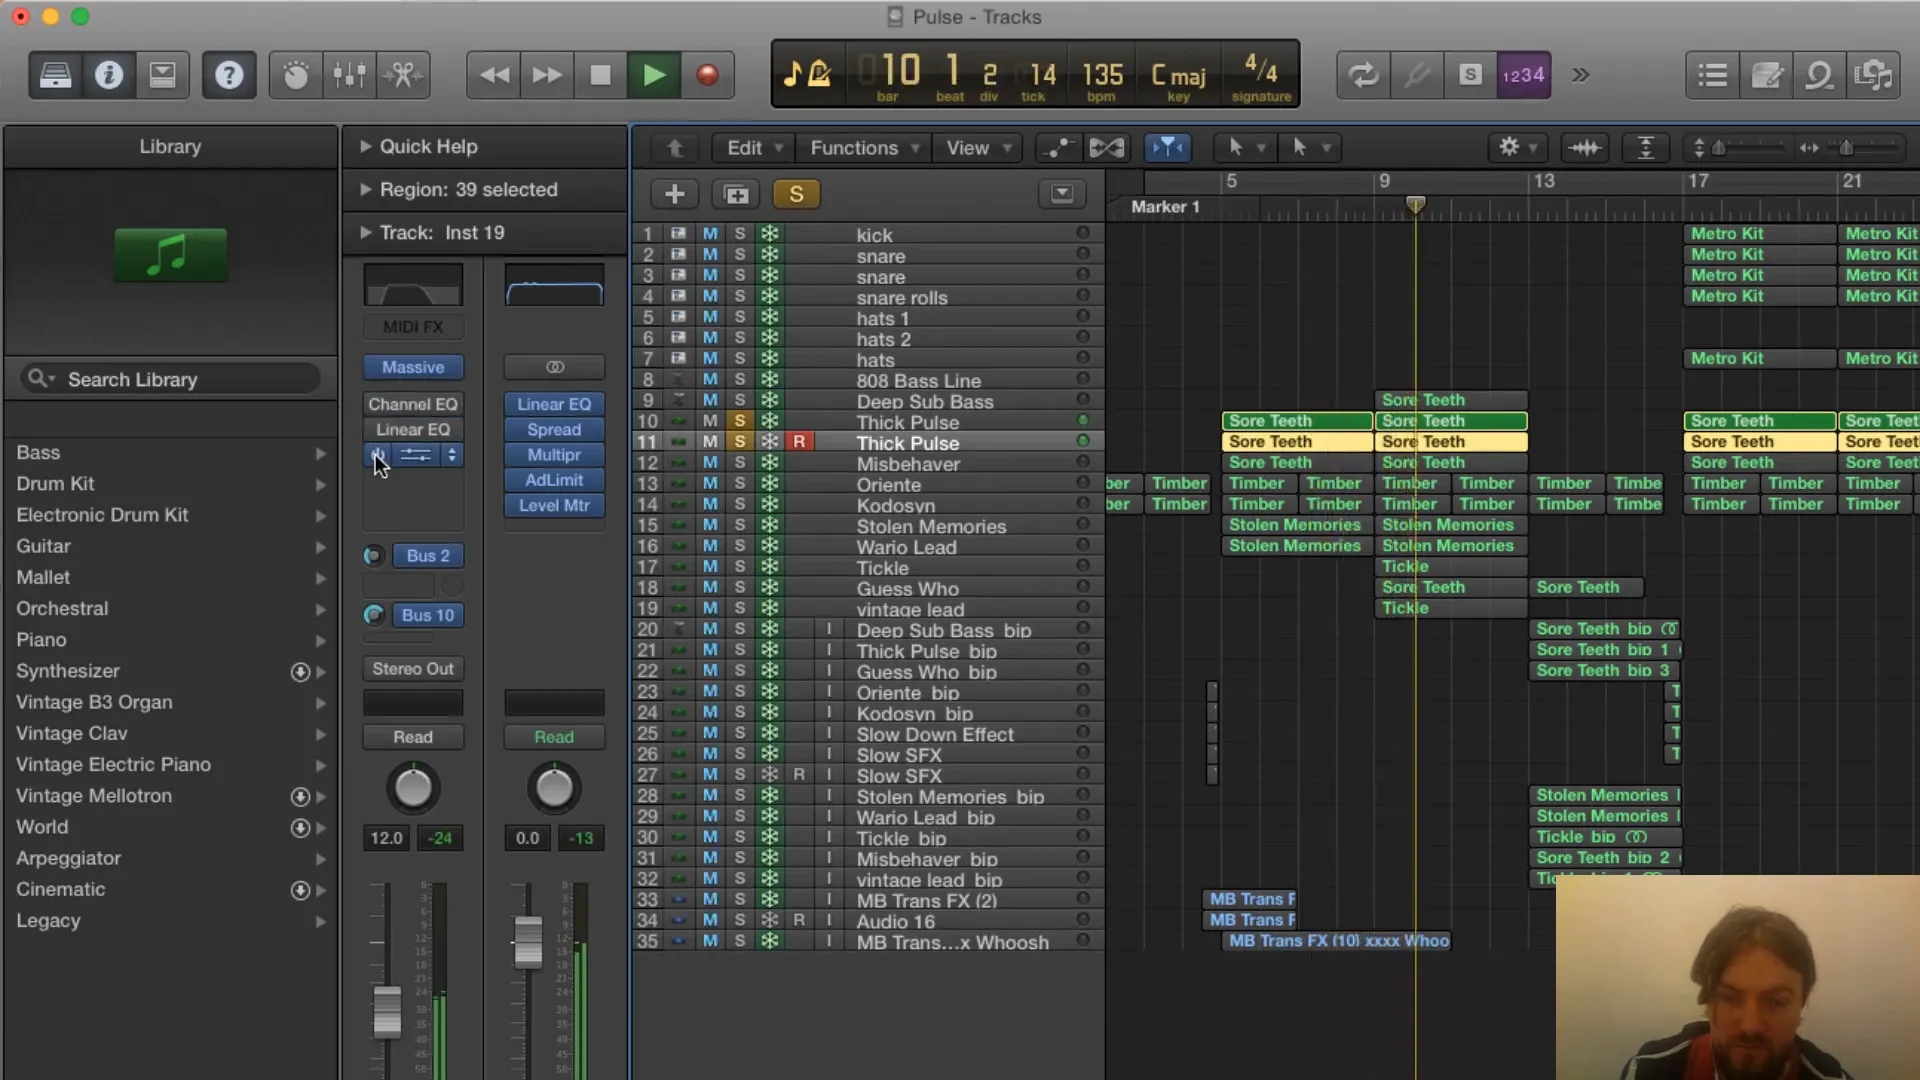Click the horizontal zoom slider

1848,148
